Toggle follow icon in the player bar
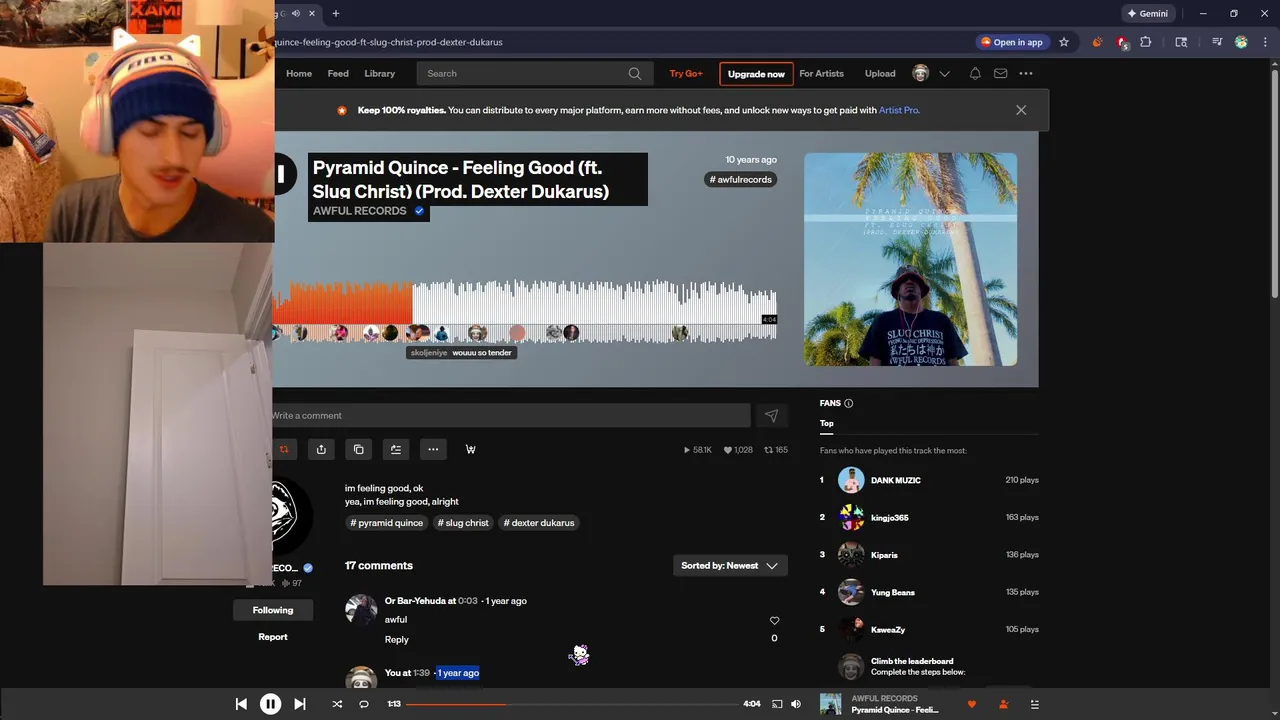Image resolution: width=1280 pixels, height=720 pixels. 1003,704
